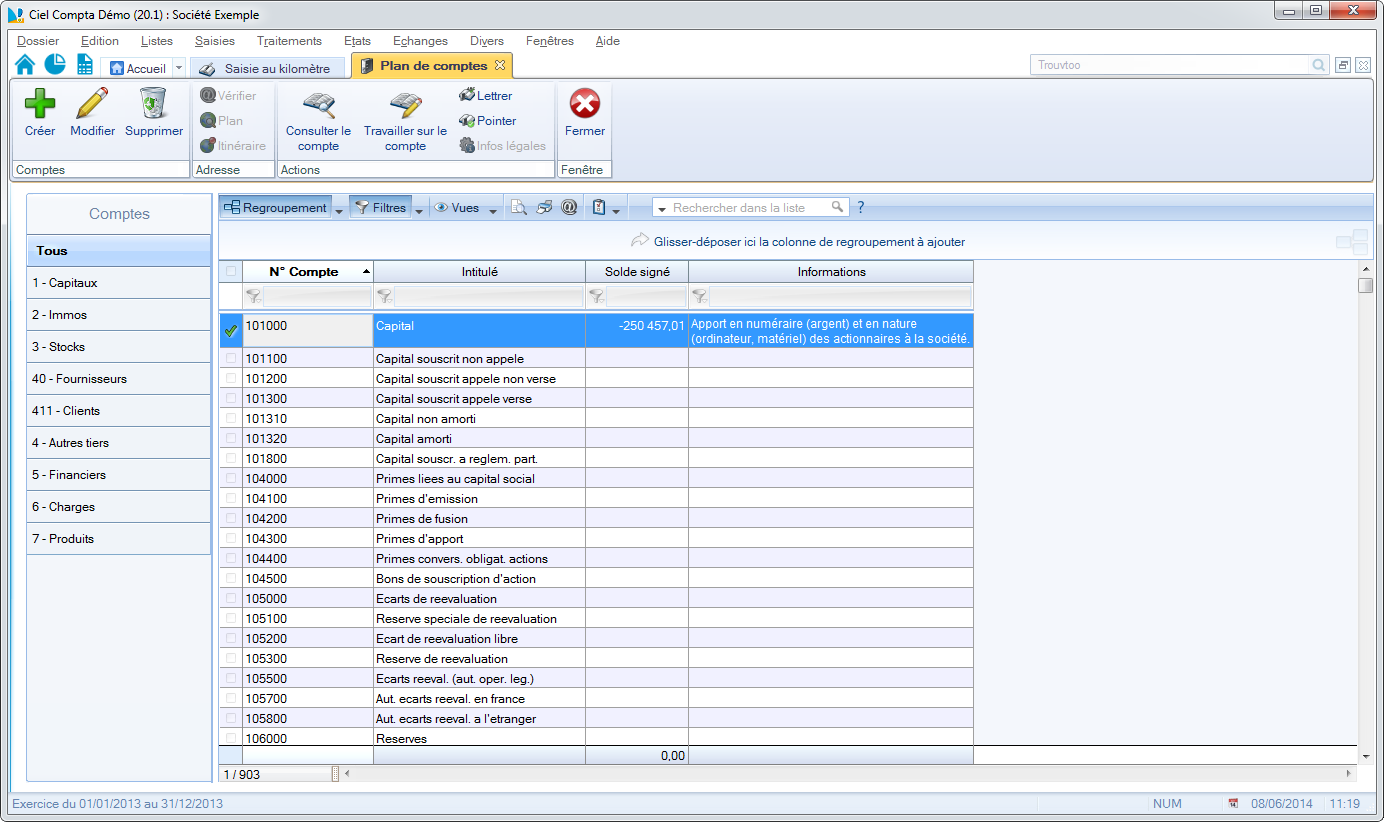Screen dimensions: 1384x822
Task: Click the Supprimer trash bin icon
Action: pyautogui.click(x=153, y=103)
